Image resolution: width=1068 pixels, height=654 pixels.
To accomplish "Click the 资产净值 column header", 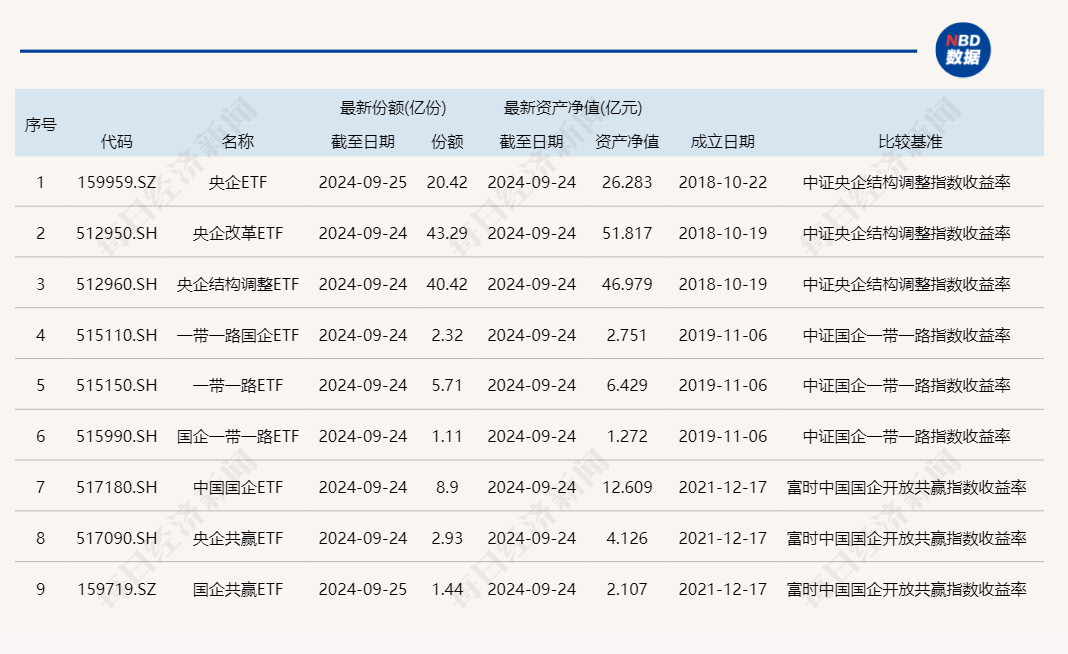I will tap(627, 142).
